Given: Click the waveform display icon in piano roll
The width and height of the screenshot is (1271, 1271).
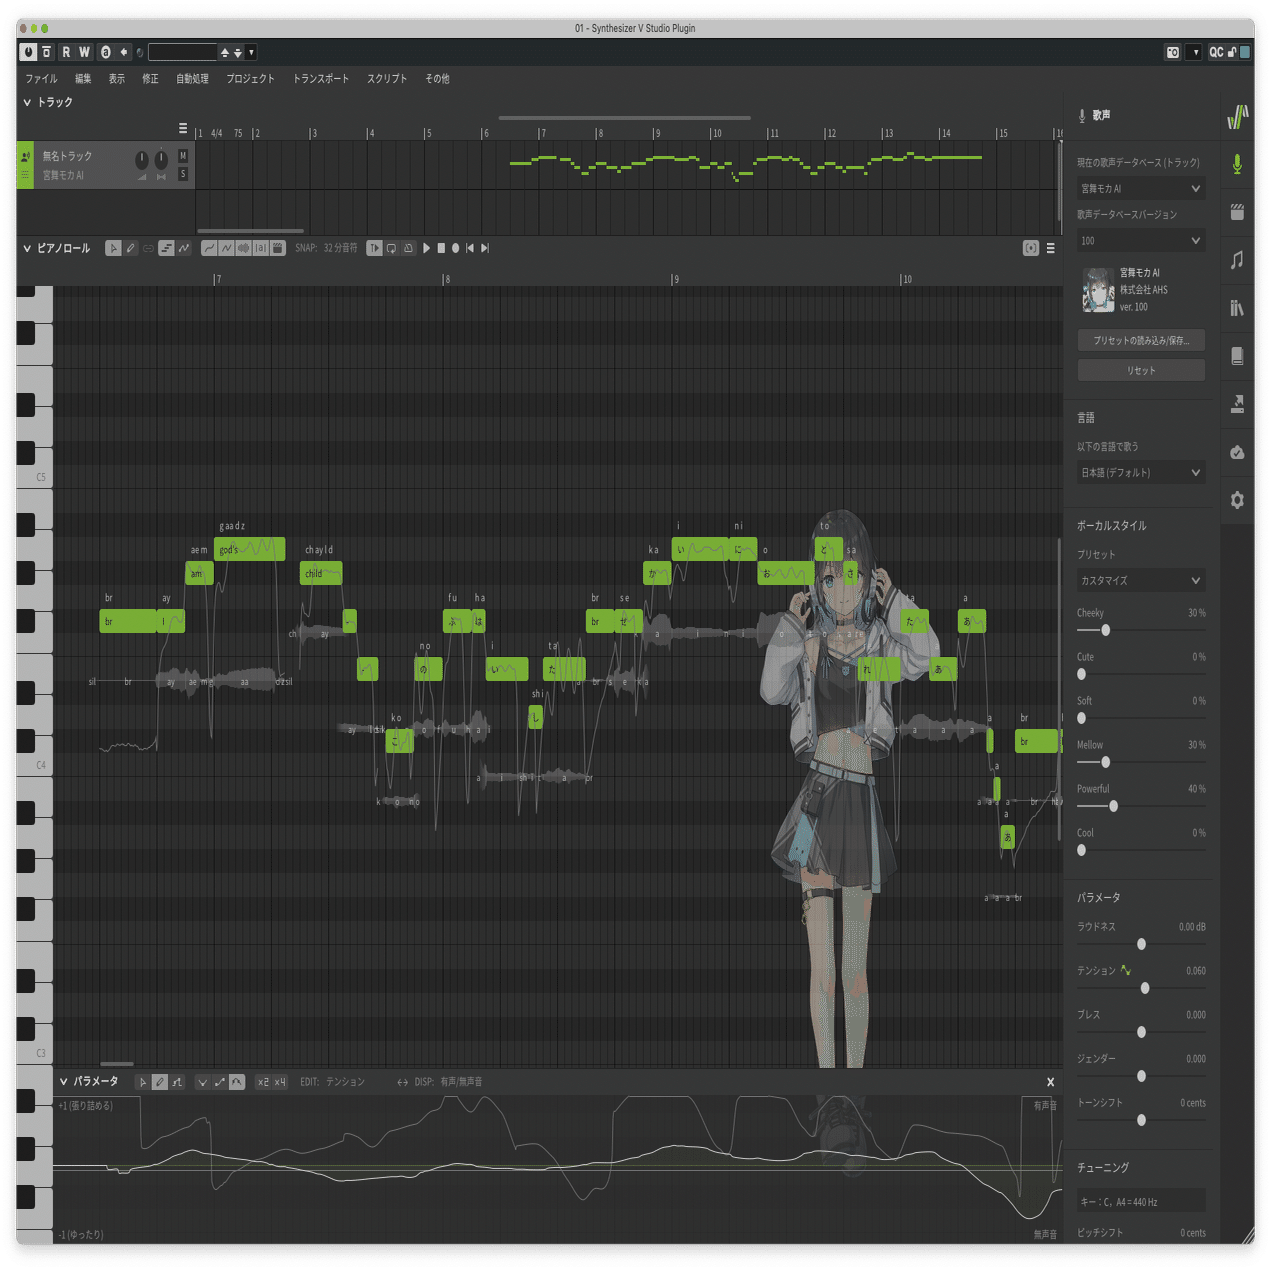Looking at the screenshot, I should tap(243, 248).
